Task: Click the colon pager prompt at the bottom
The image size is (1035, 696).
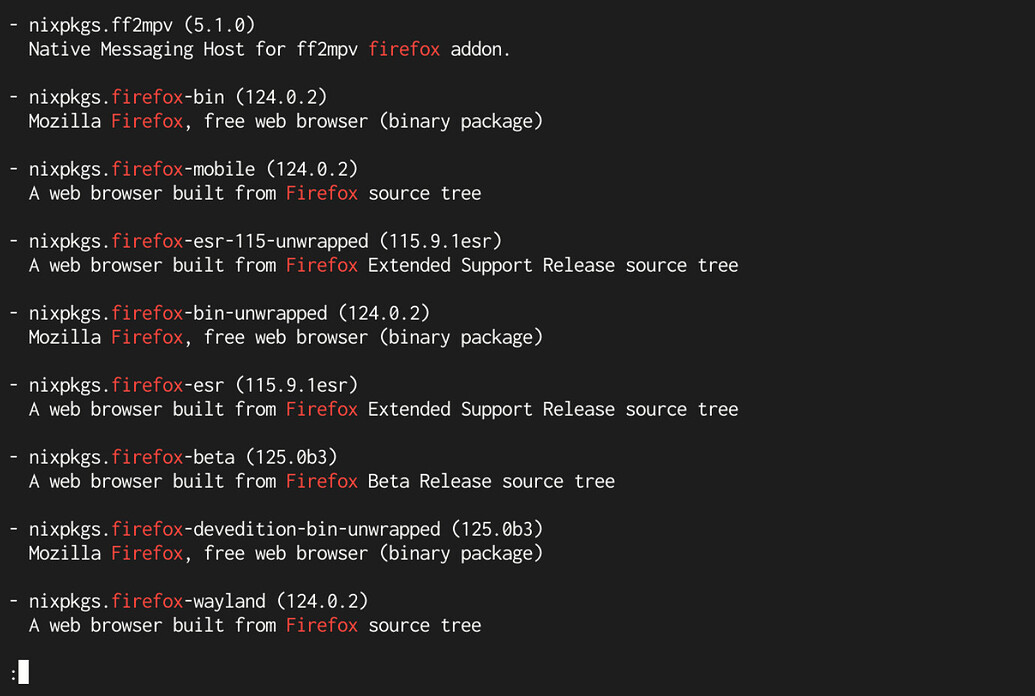Action: pos(13,674)
